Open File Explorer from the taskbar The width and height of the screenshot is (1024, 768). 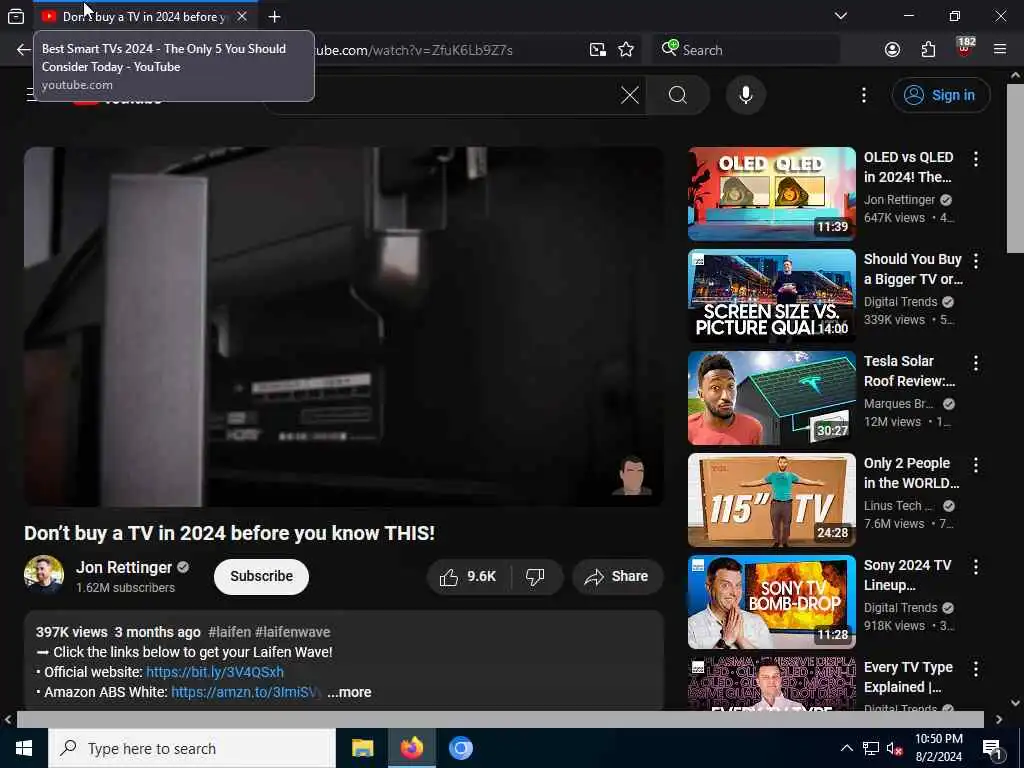point(362,748)
